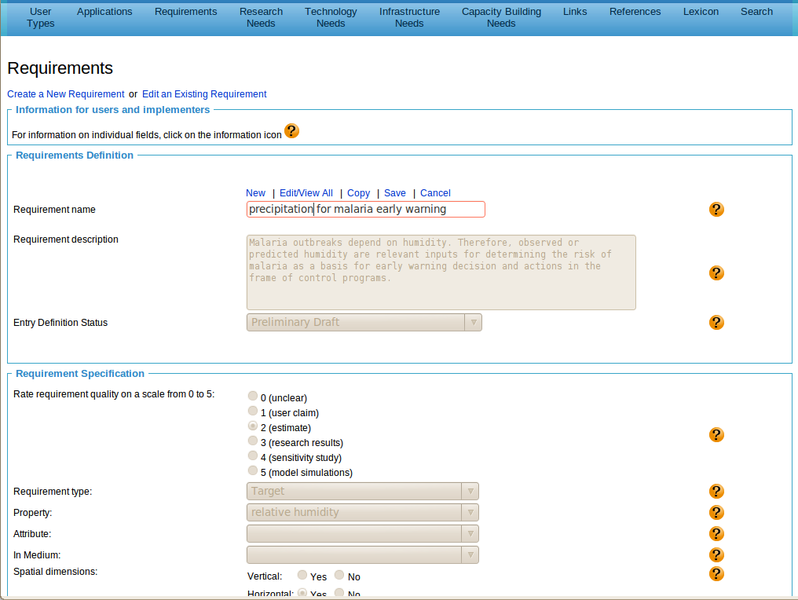Click information icon in users and implementers section

point(292,131)
